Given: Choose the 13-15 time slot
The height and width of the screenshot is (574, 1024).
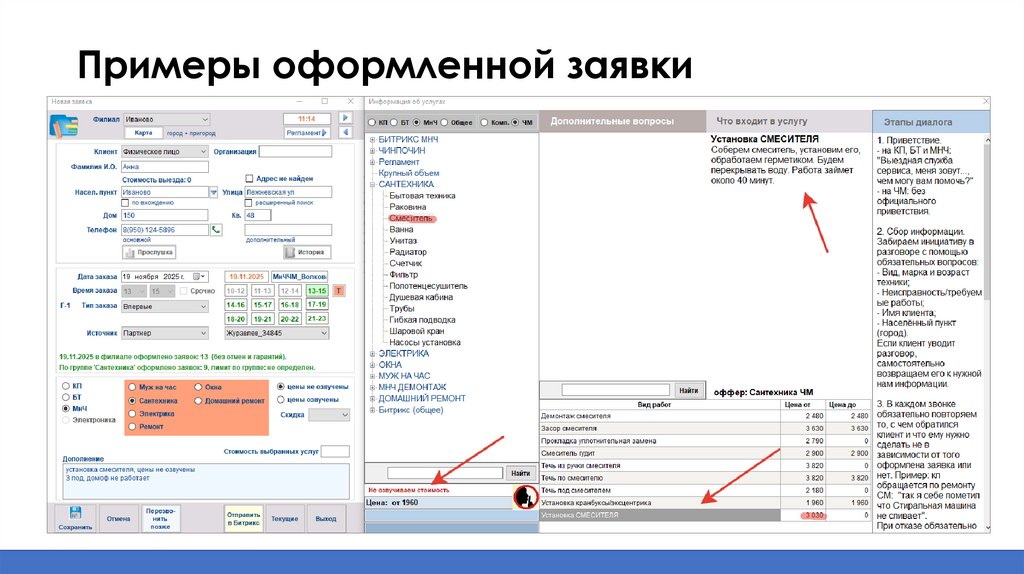Looking at the screenshot, I should pyautogui.click(x=317, y=291).
